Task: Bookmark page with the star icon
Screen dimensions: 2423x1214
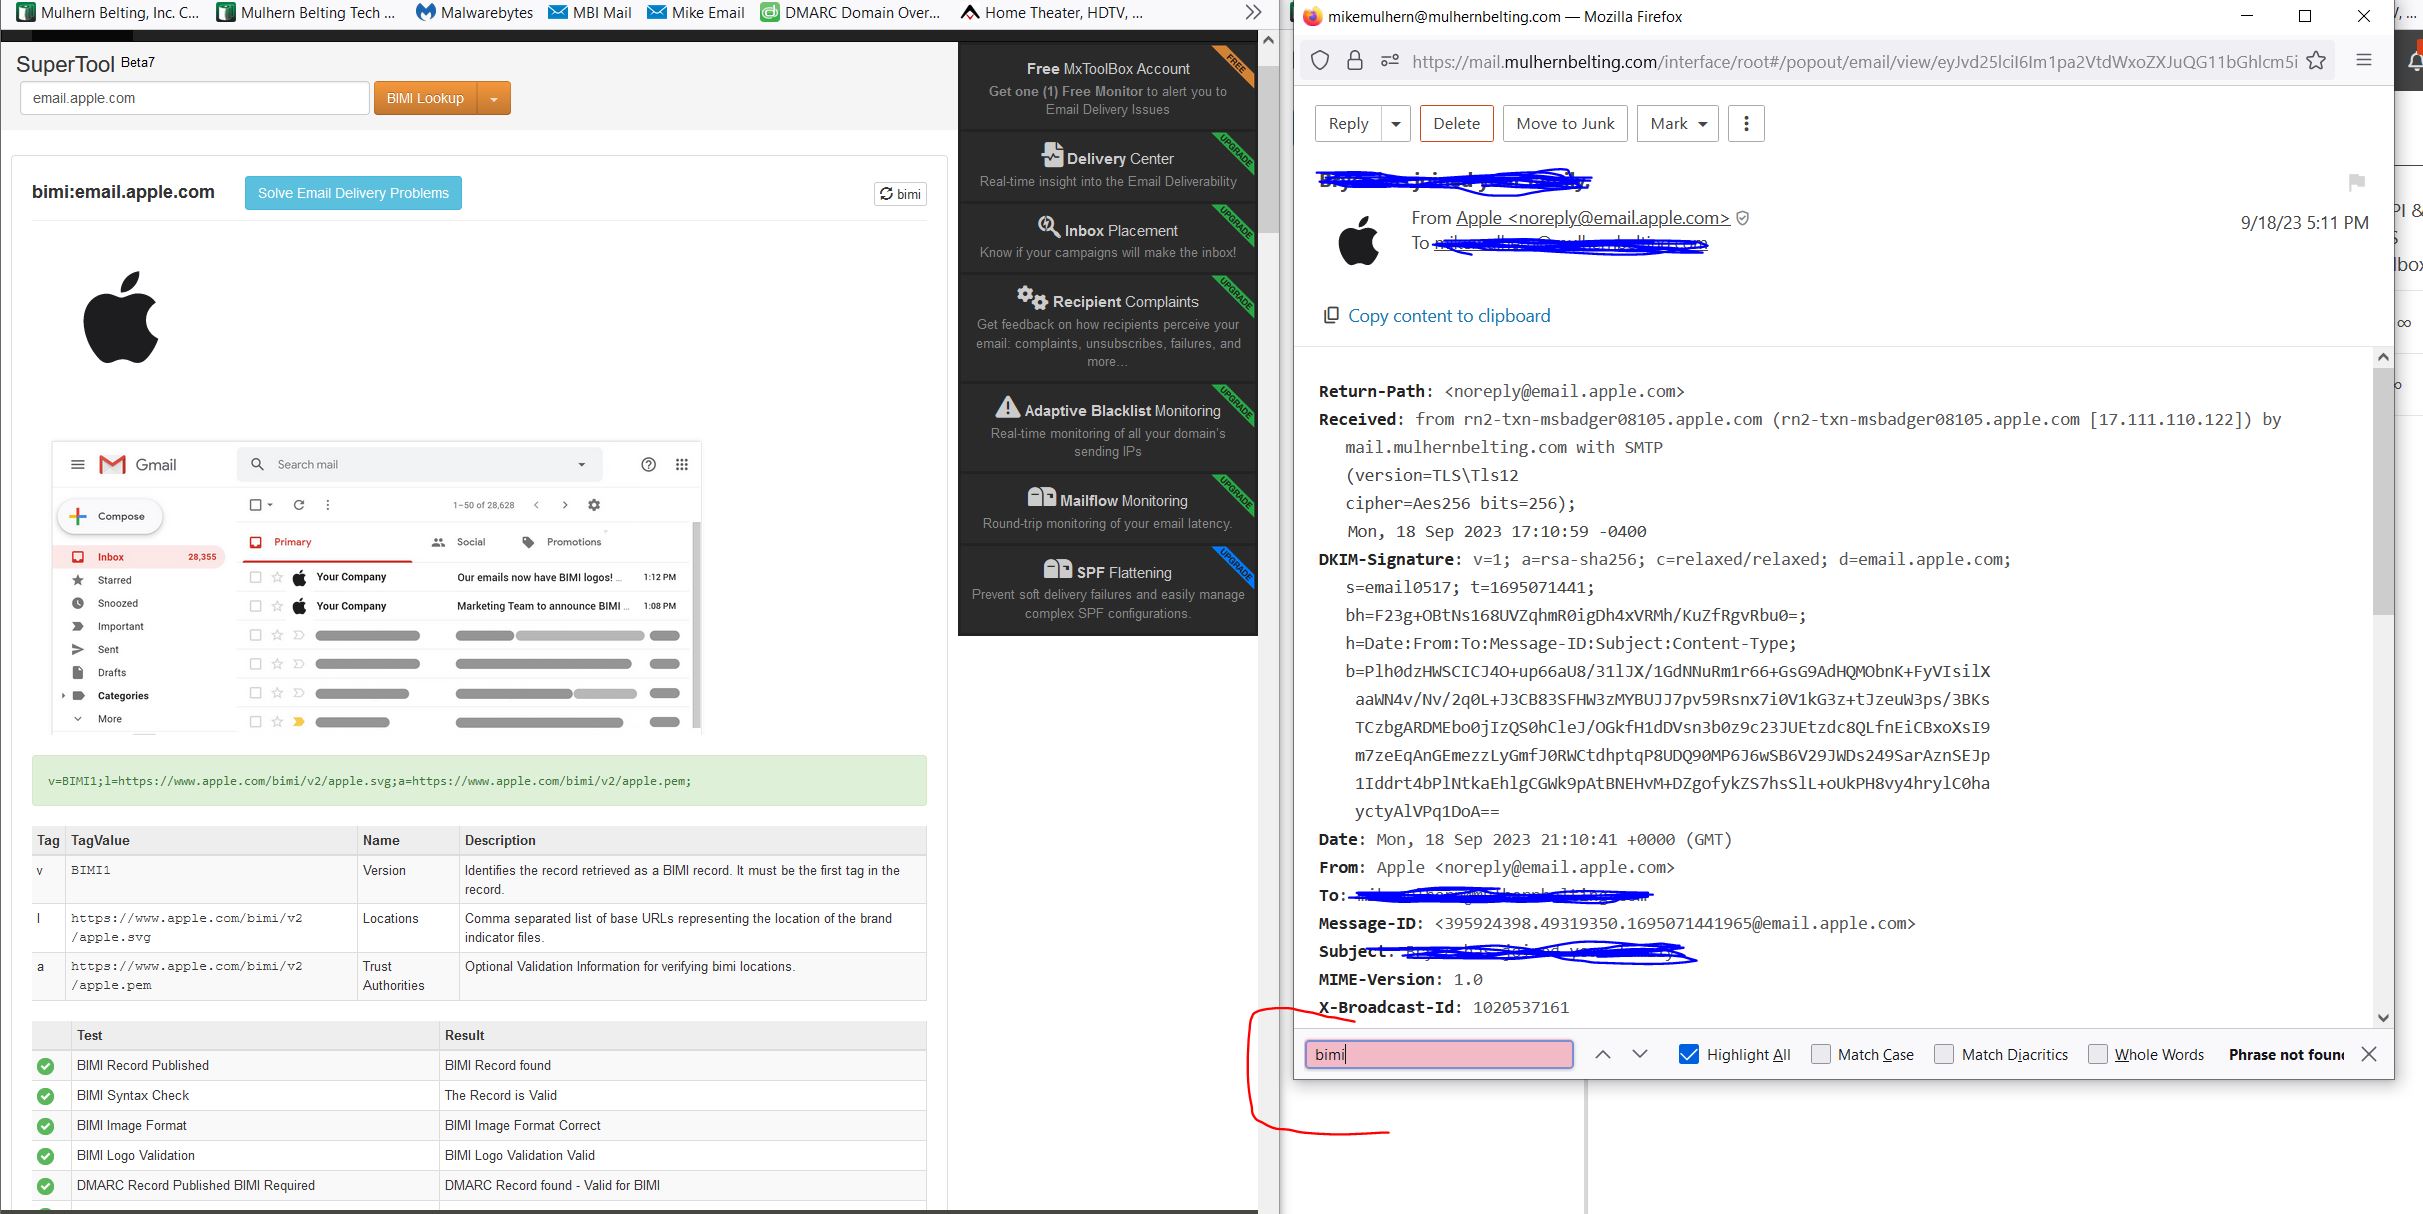Action: pyautogui.click(x=2316, y=61)
